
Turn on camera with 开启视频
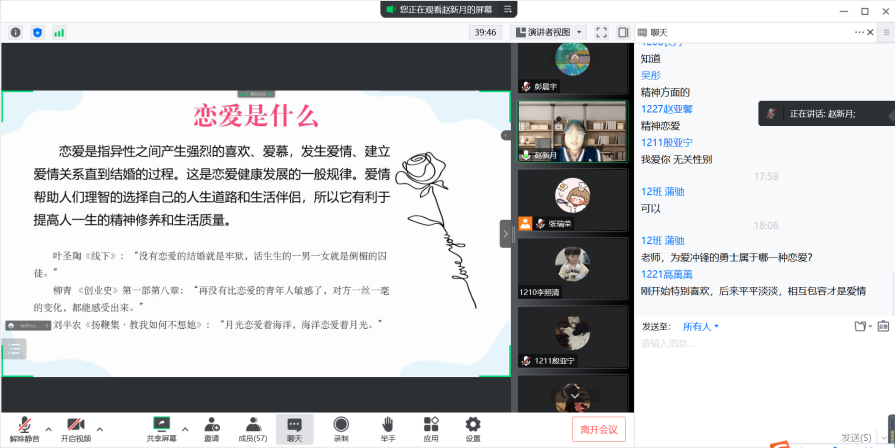click(x=76, y=430)
